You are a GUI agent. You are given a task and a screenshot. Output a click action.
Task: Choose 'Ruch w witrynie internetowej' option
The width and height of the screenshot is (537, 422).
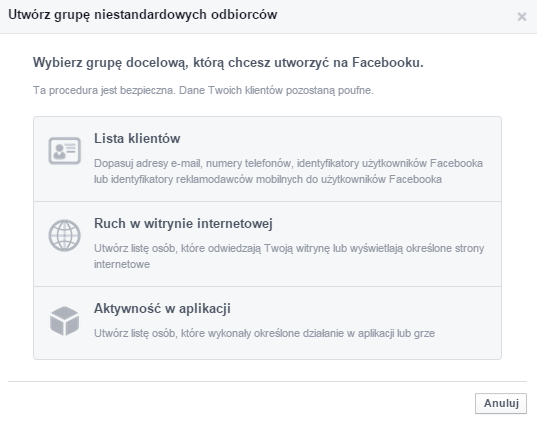[267, 244]
